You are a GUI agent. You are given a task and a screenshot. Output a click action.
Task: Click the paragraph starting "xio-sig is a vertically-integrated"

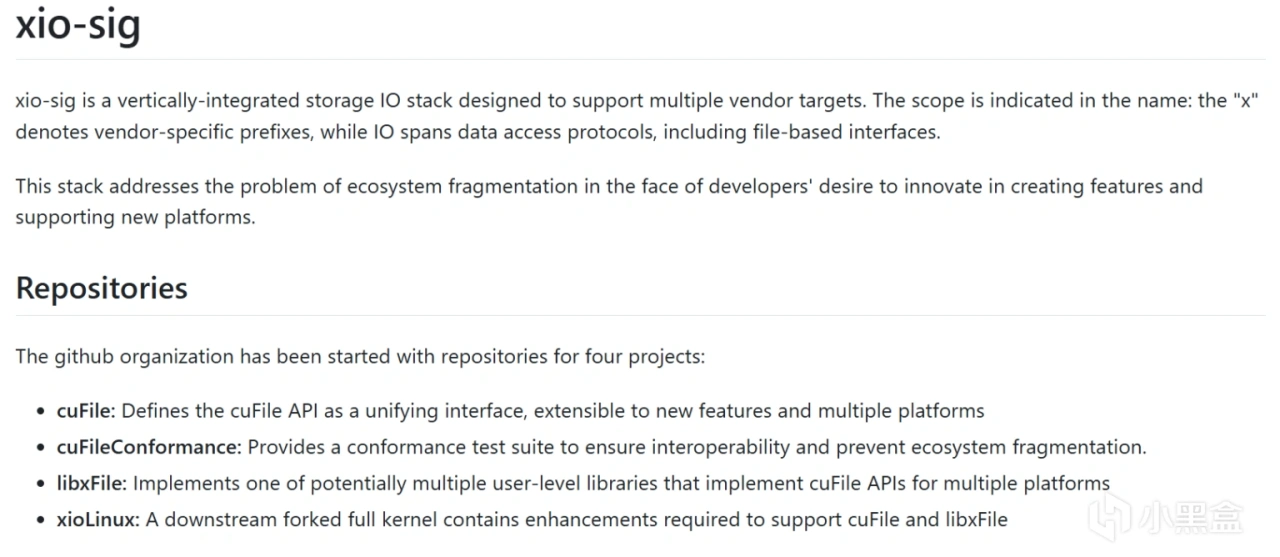(x=636, y=116)
